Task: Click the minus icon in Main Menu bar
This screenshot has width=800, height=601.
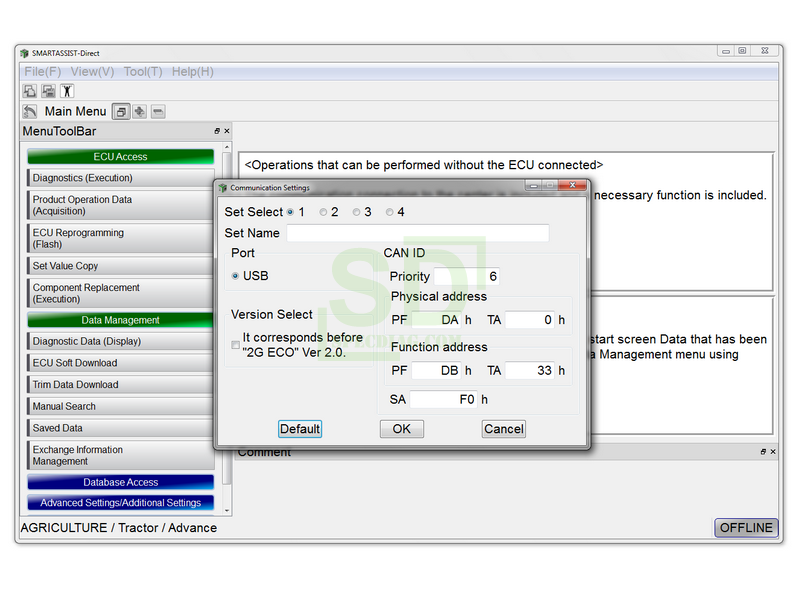Action: [x=158, y=112]
